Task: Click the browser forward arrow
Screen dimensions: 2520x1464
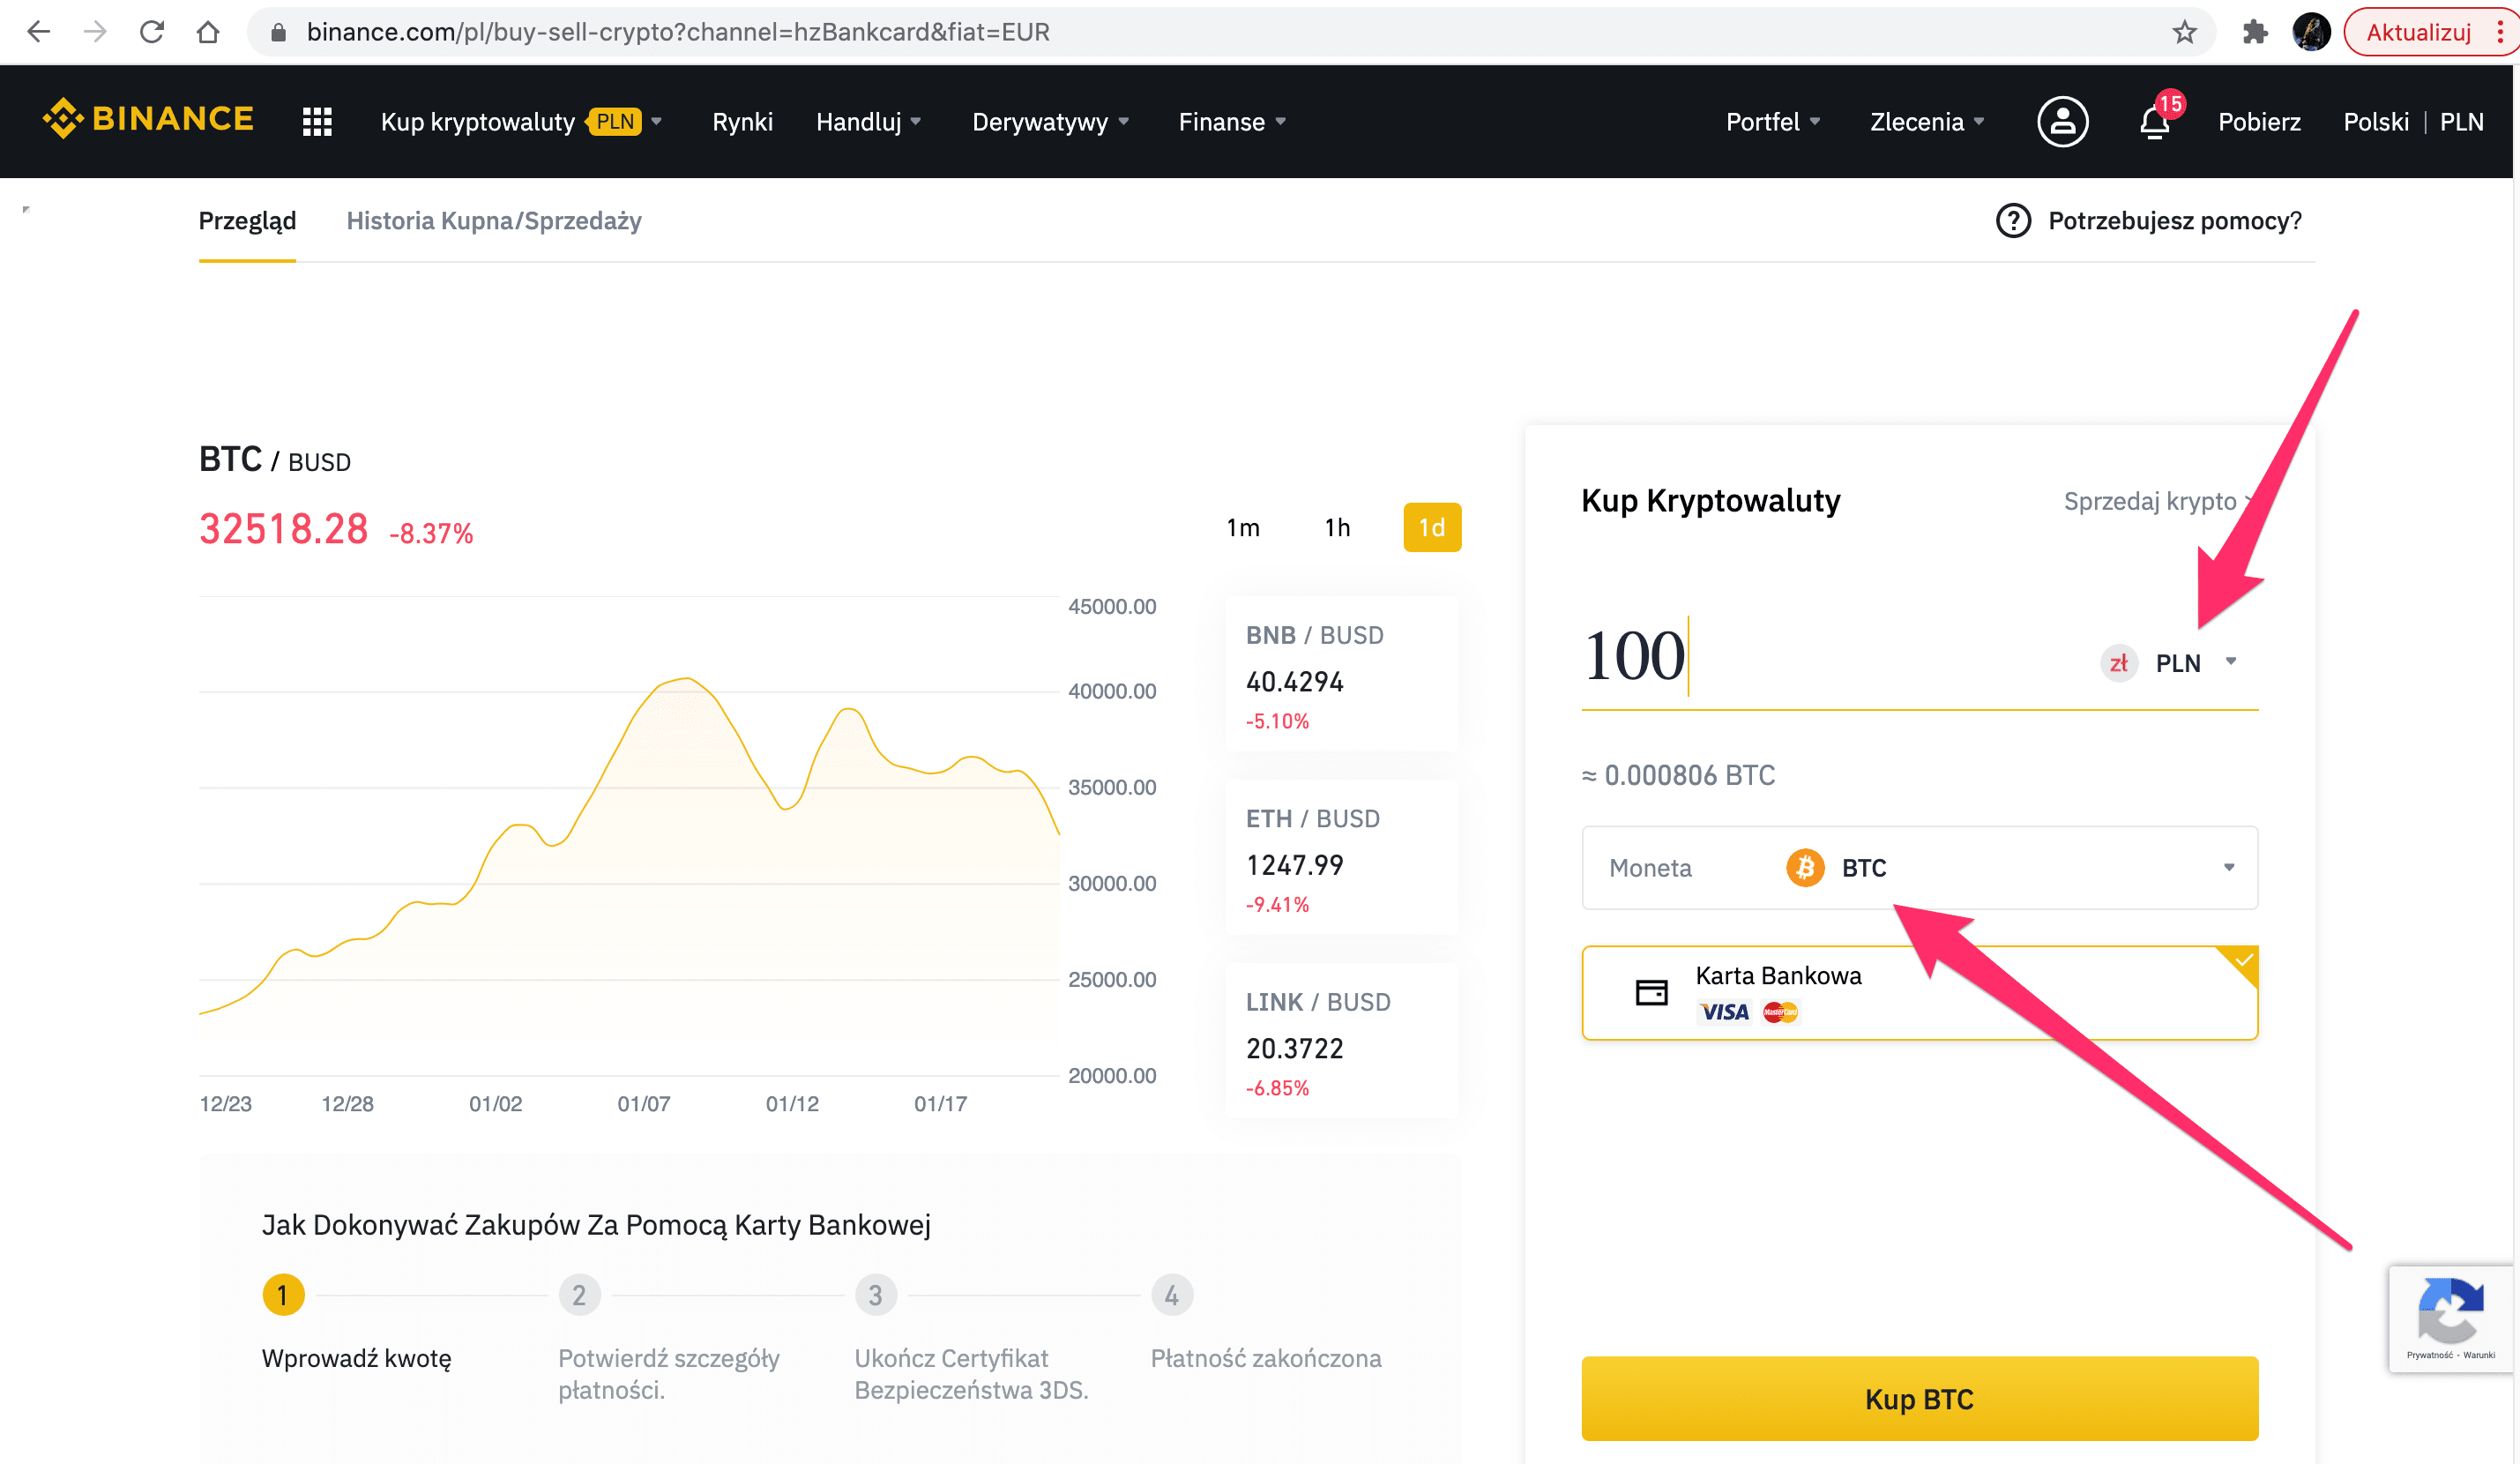Action: [95, 32]
